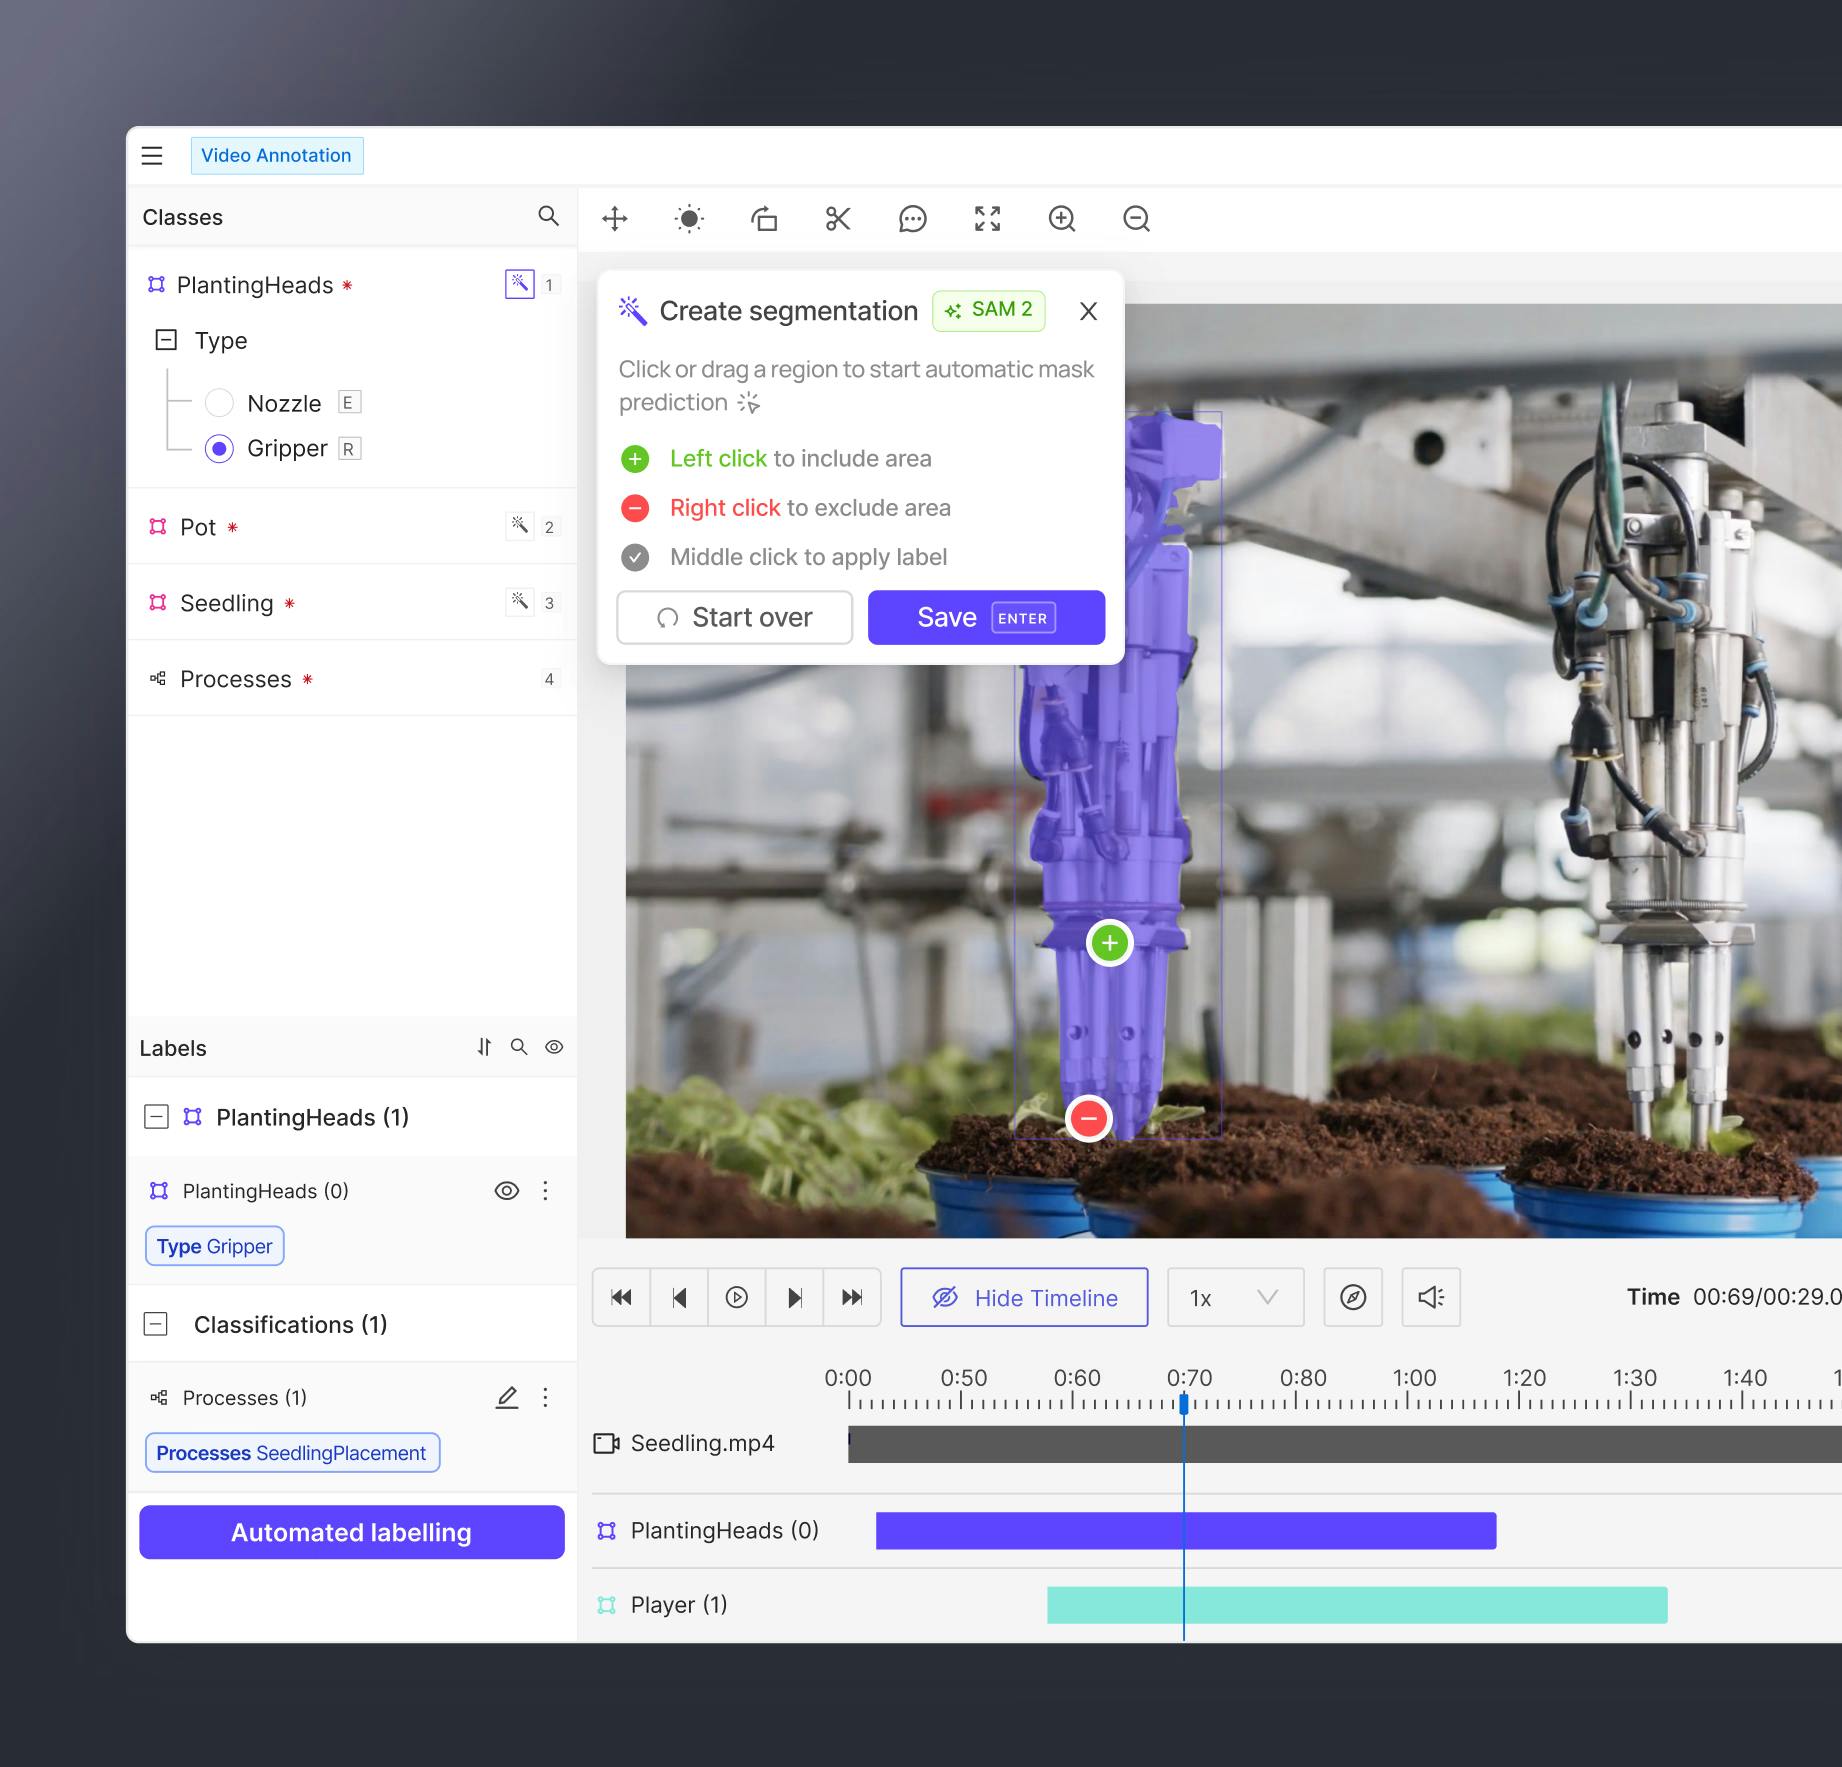The height and width of the screenshot is (1767, 1842).
Task: Search classes with magnifier icon
Action: click(548, 216)
